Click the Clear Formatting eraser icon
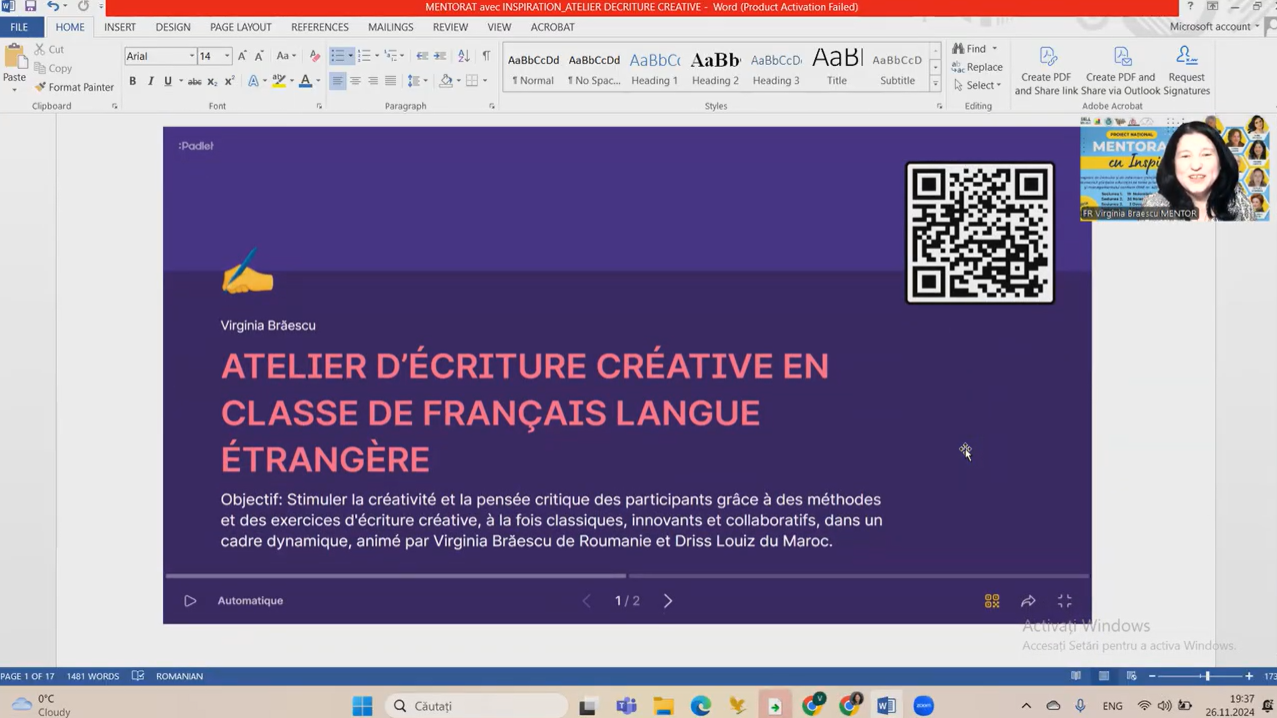This screenshot has width=1277, height=718. [x=315, y=56]
